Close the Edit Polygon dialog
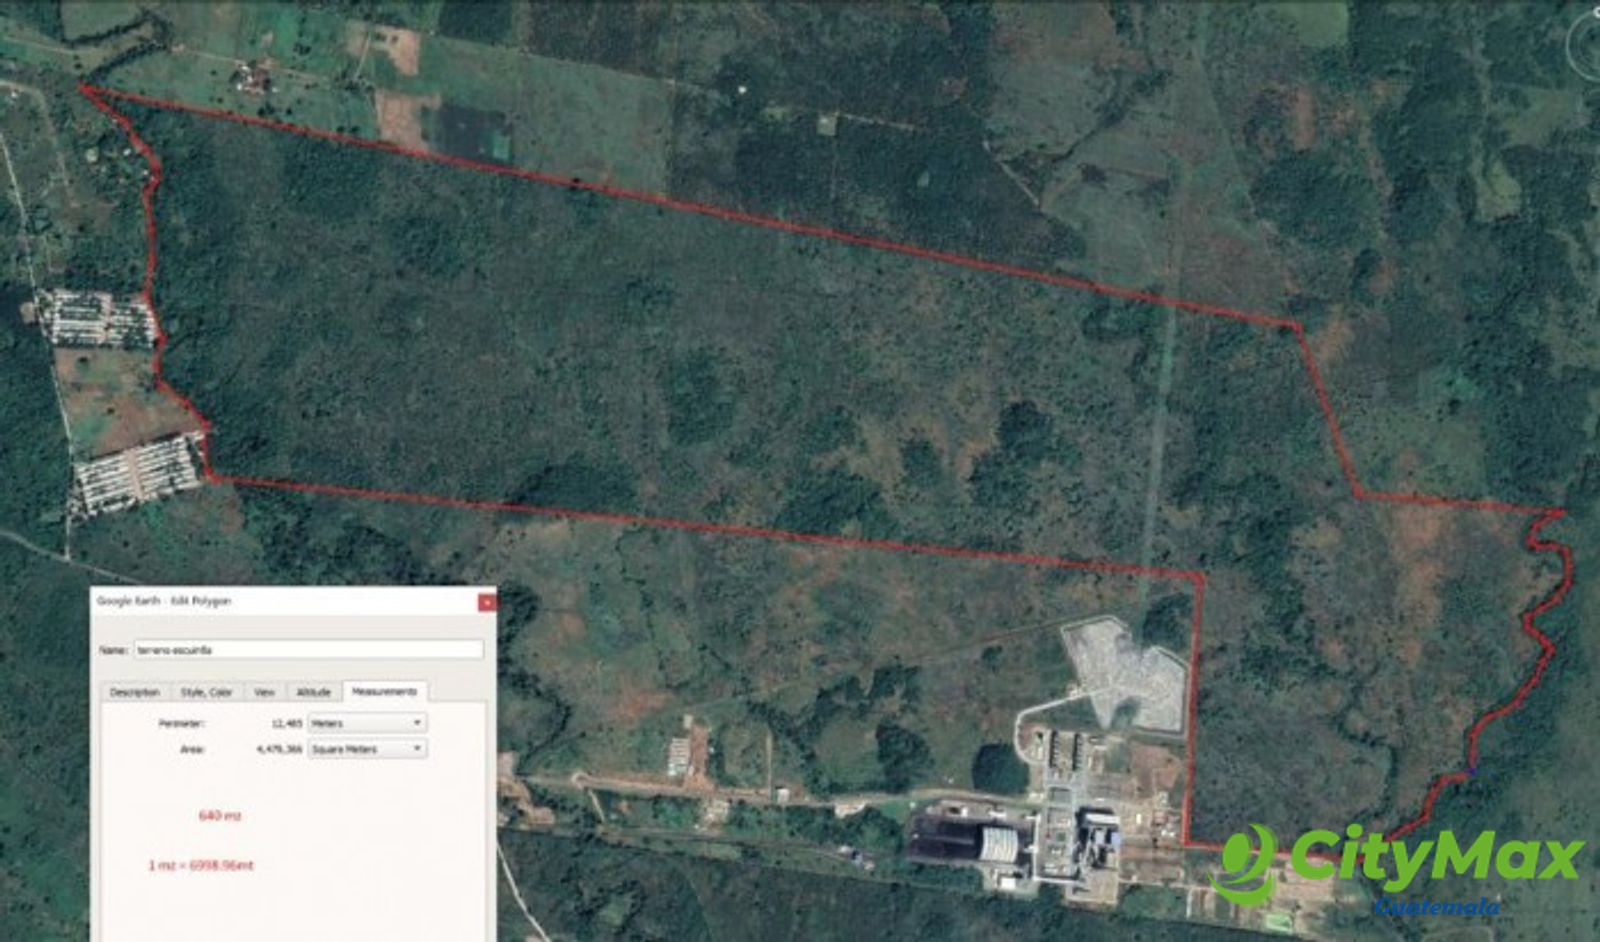 pos(488,601)
